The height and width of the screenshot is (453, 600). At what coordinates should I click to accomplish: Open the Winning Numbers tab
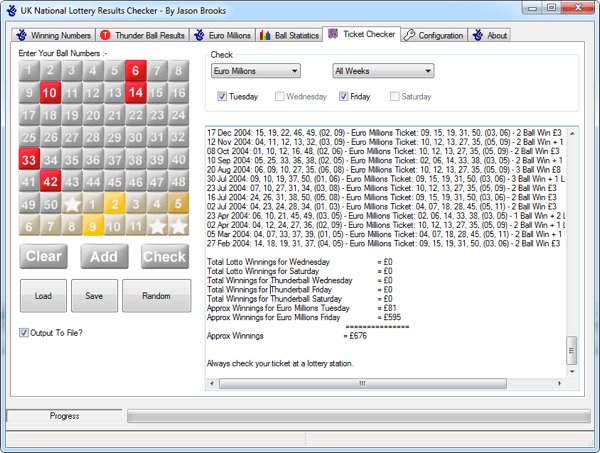(53, 35)
